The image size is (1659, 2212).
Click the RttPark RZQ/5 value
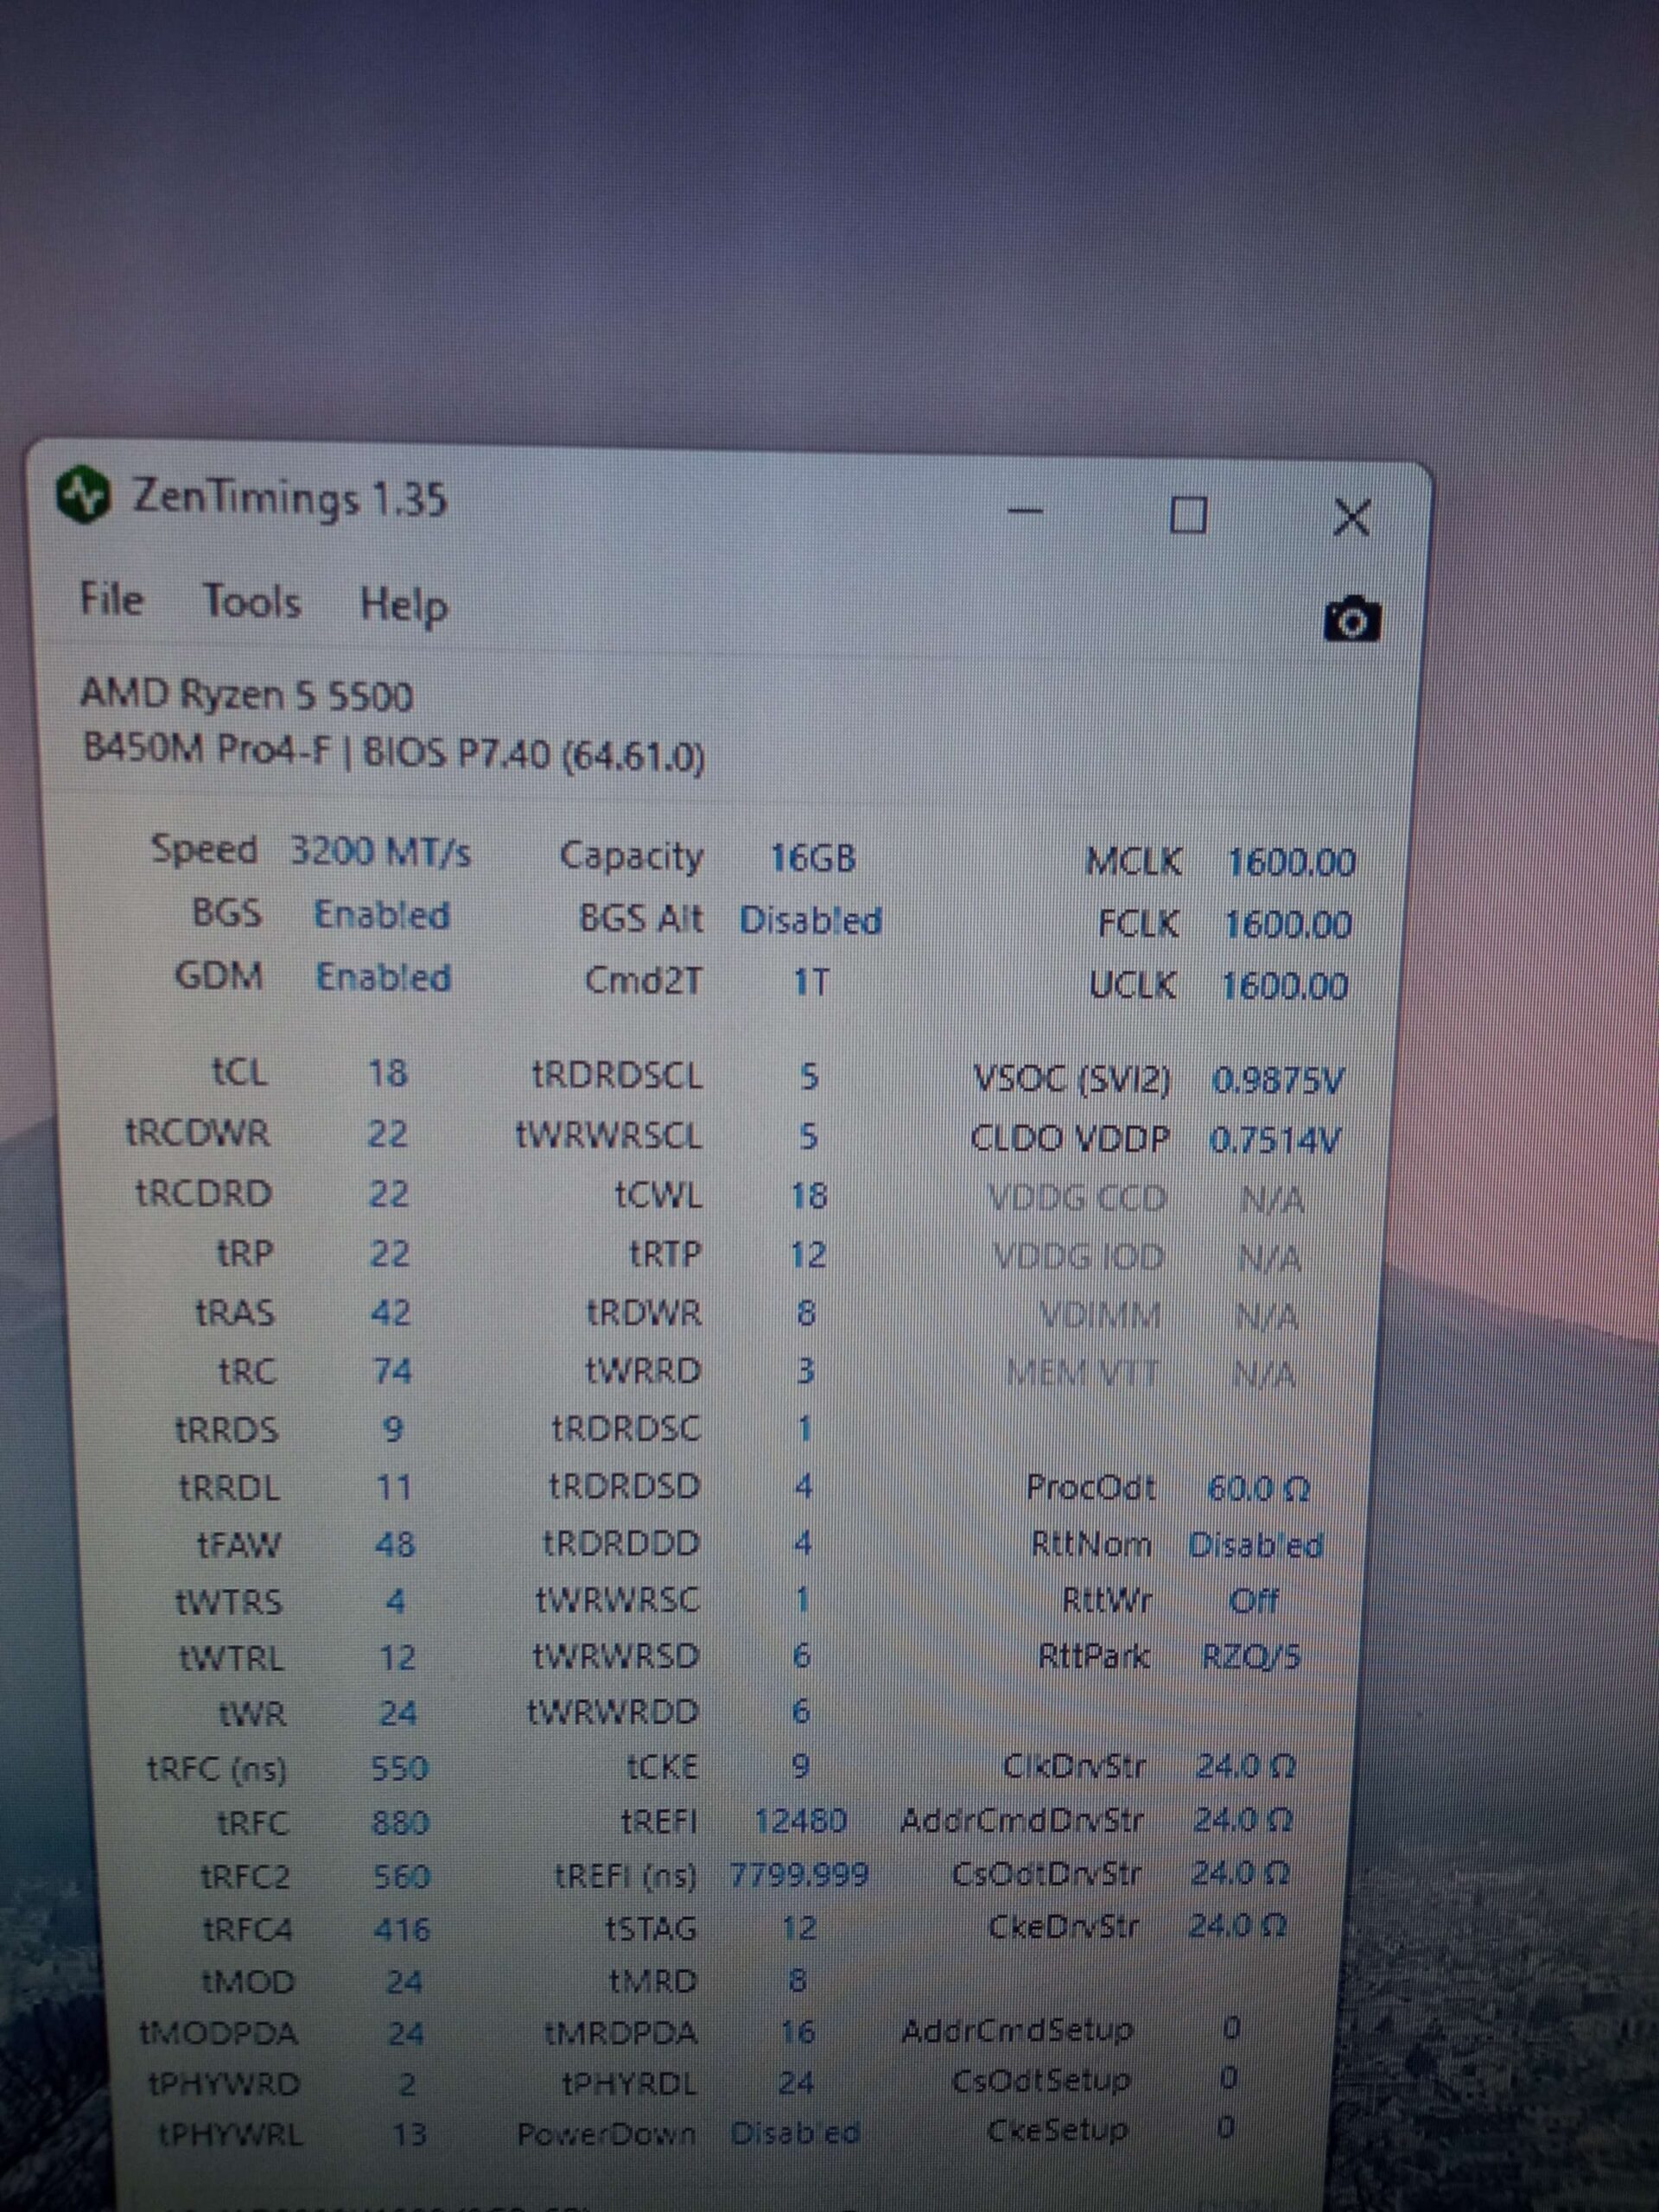click(1251, 1657)
